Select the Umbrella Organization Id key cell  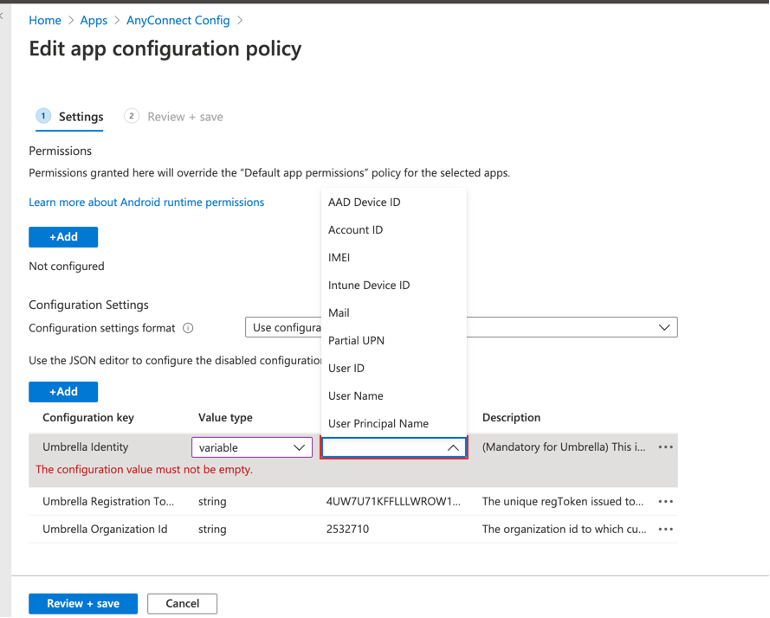tap(105, 529)
